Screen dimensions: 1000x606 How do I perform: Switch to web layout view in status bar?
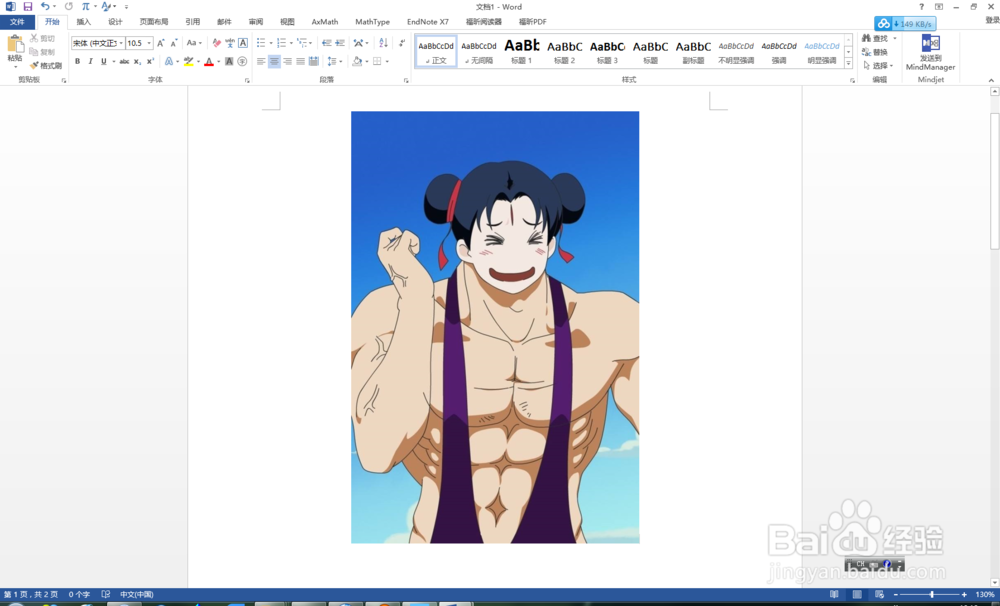point(879,594)
